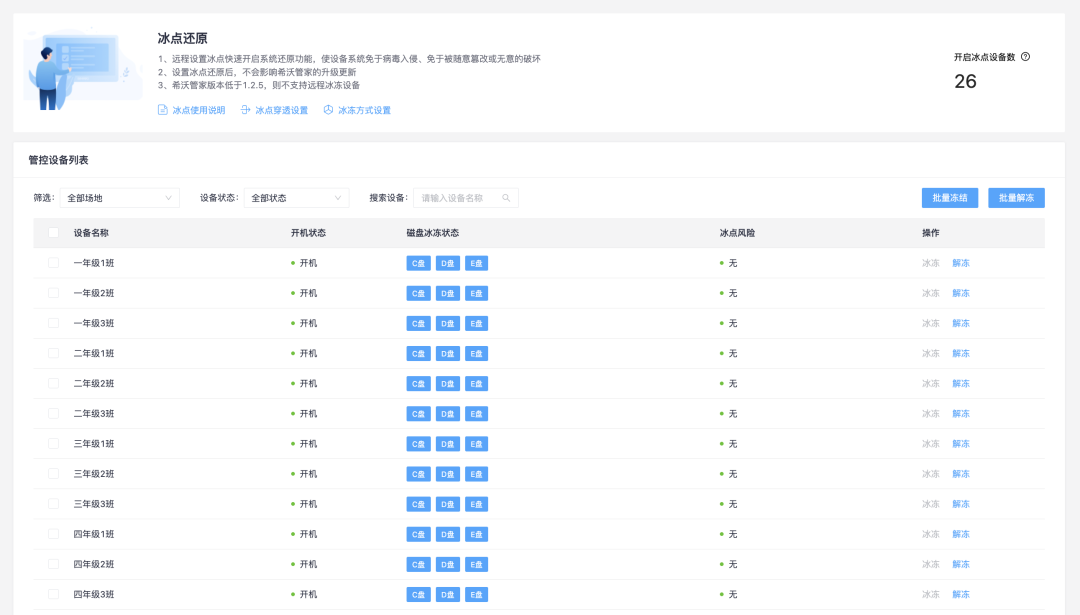Click 解冻 for 一年级2班

pos(961,293)
